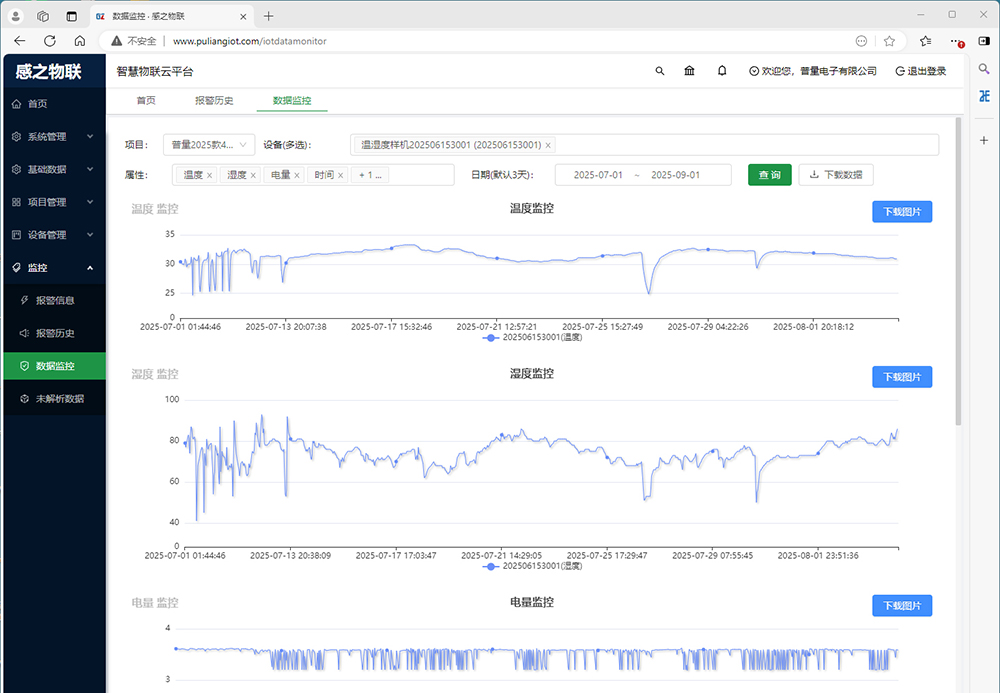Viewport: 1000px width, 693px height.
Task: Expand the 设备管理 sidebar menu
Action: (53, 235)
